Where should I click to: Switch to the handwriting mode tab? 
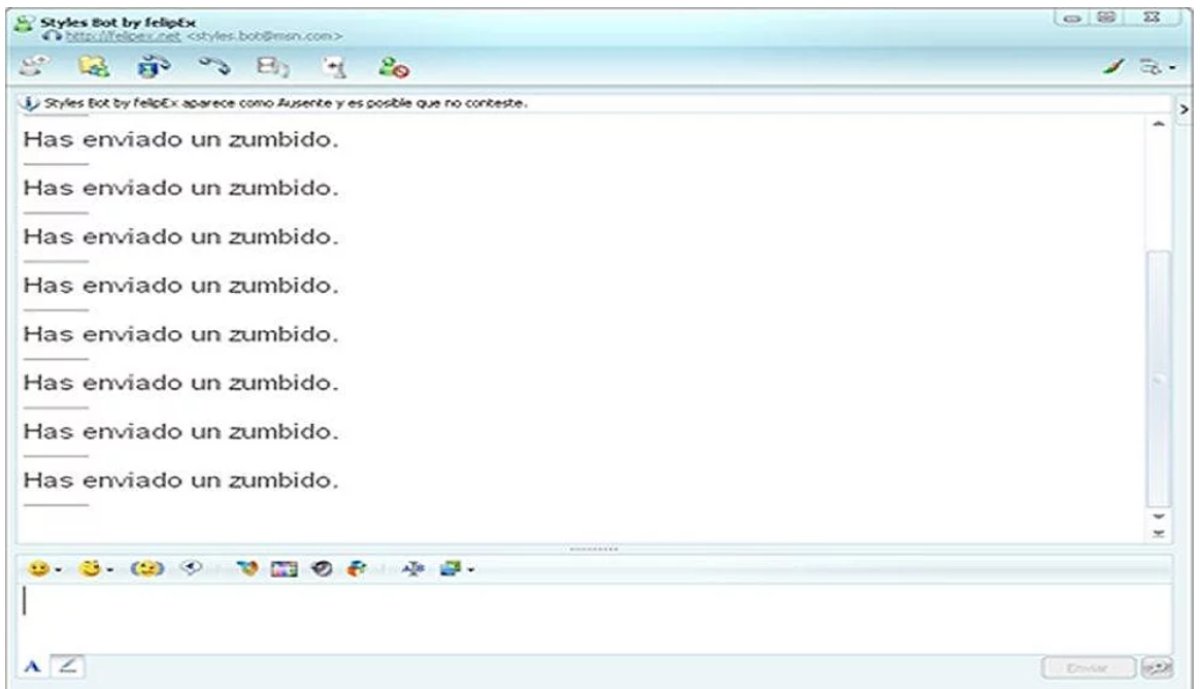tap(66, 666)
